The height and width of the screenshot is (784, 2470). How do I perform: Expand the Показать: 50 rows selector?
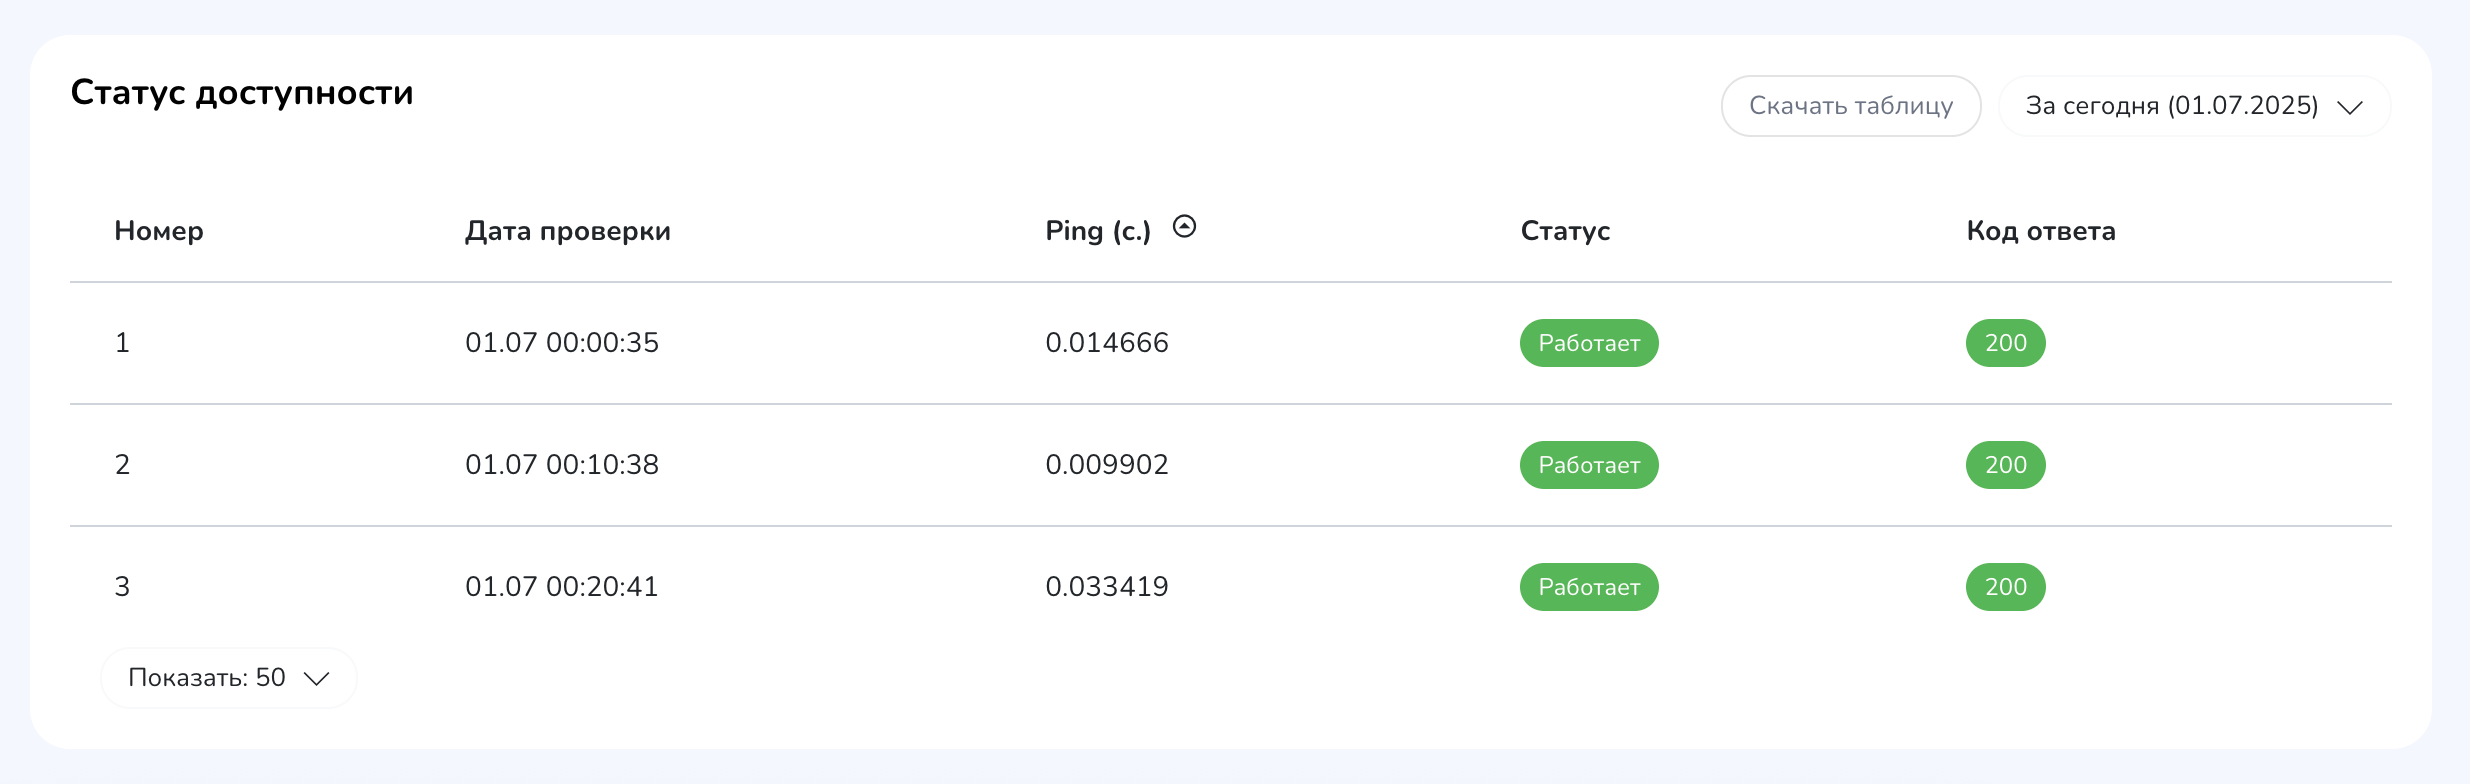pos(229,678)
